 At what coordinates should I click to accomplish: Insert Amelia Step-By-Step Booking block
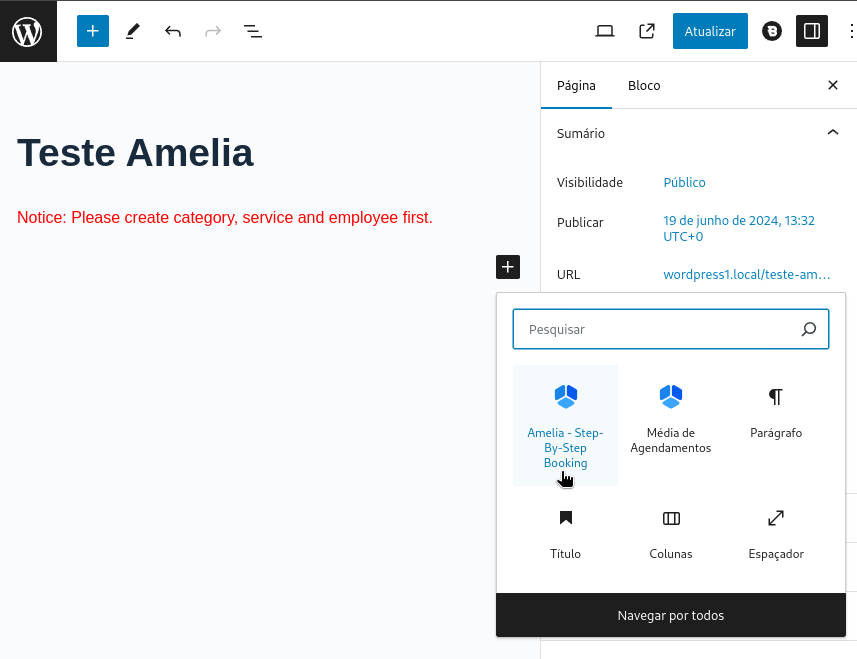(565, 426)
